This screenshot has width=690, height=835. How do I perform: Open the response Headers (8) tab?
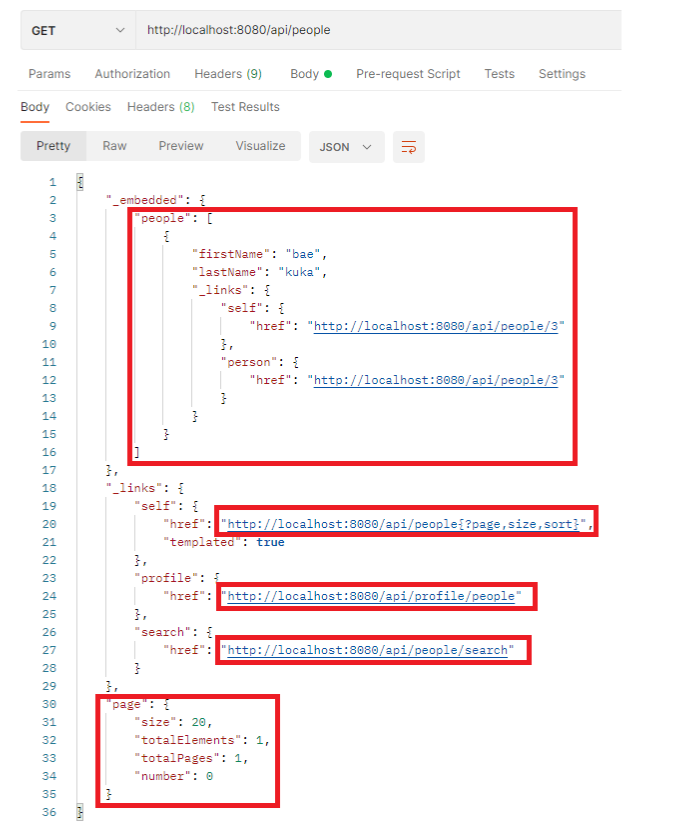pos(161,107)
